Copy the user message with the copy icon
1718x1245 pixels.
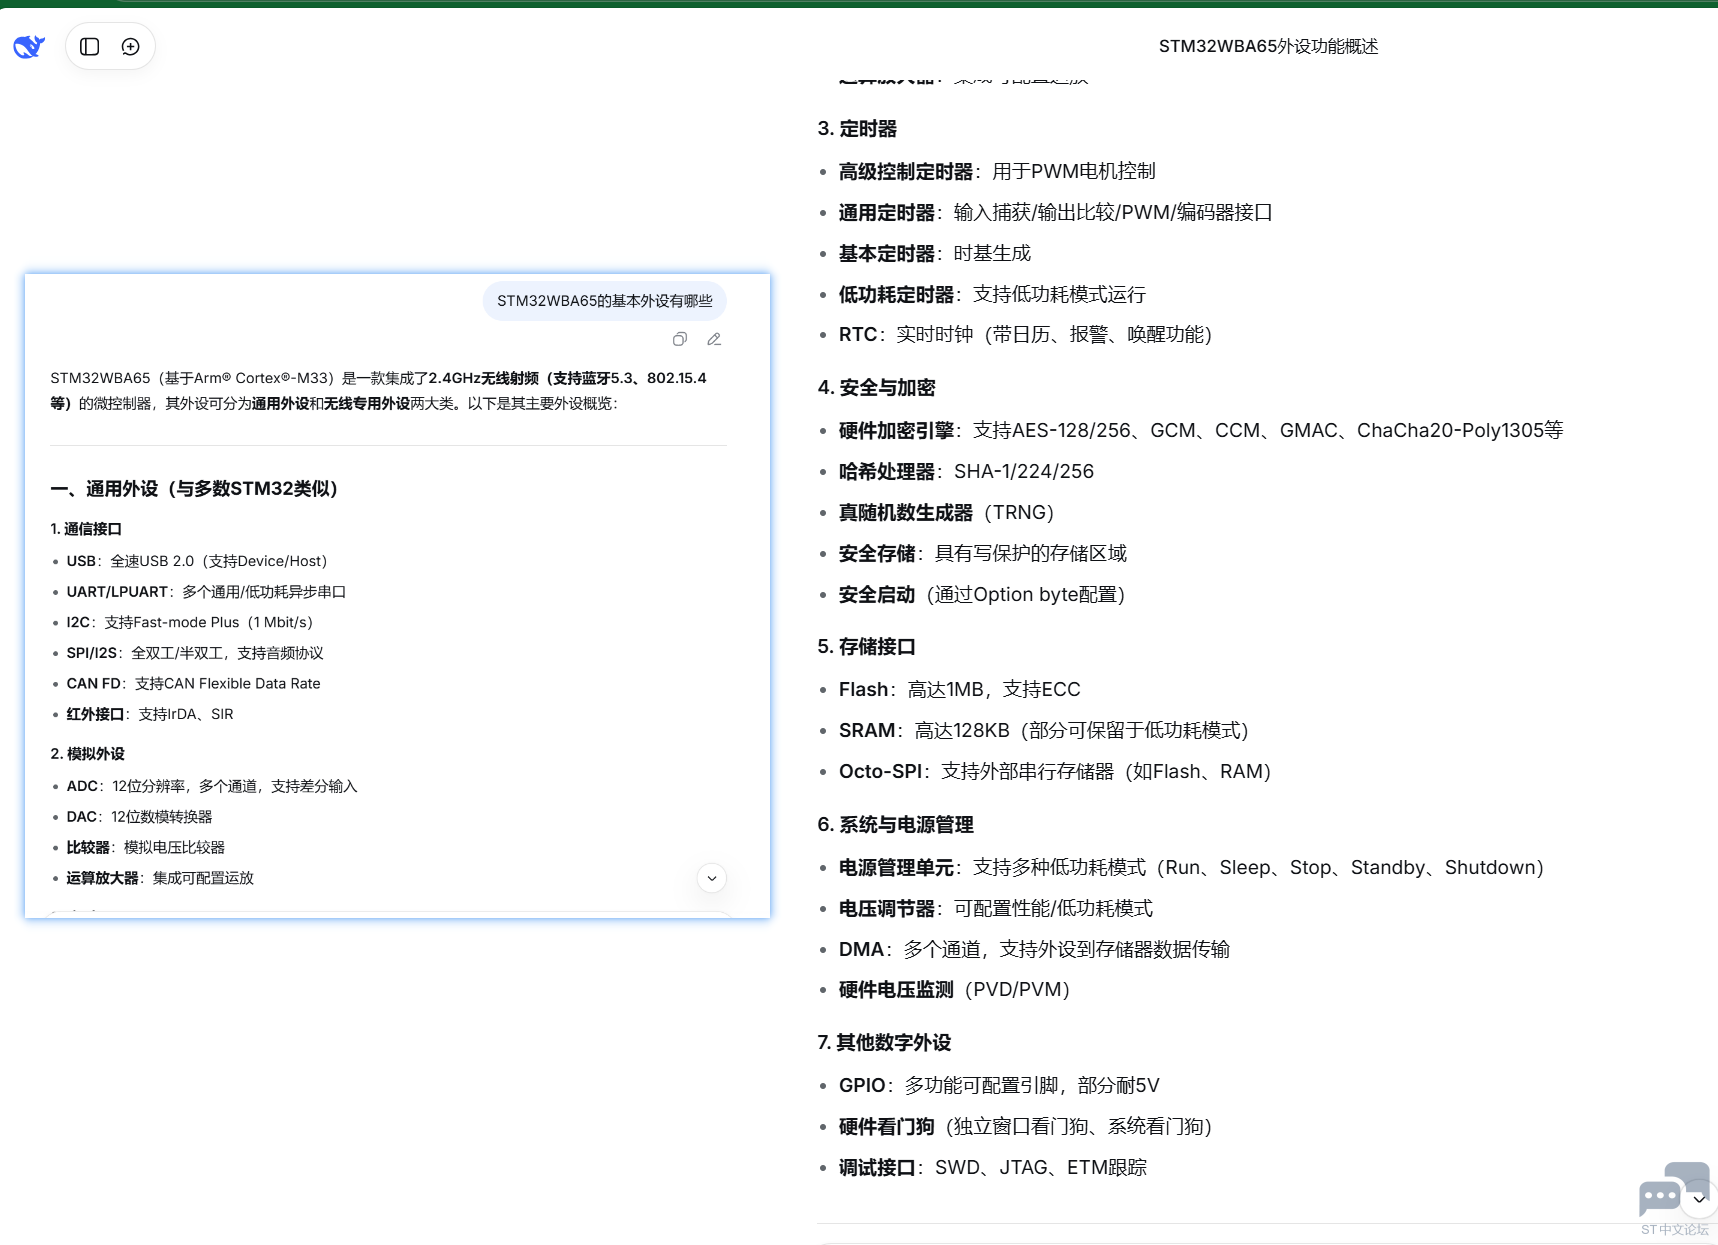pos(680,339)
